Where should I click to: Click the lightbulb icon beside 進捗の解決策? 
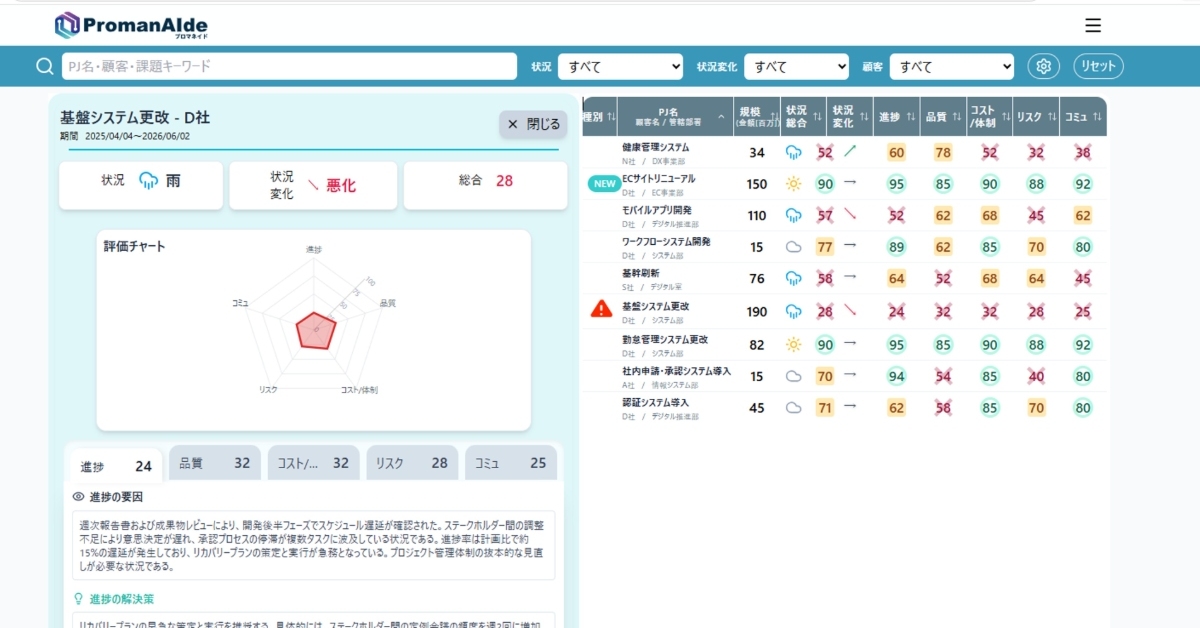pyautogui.click(x=79, y=599)
